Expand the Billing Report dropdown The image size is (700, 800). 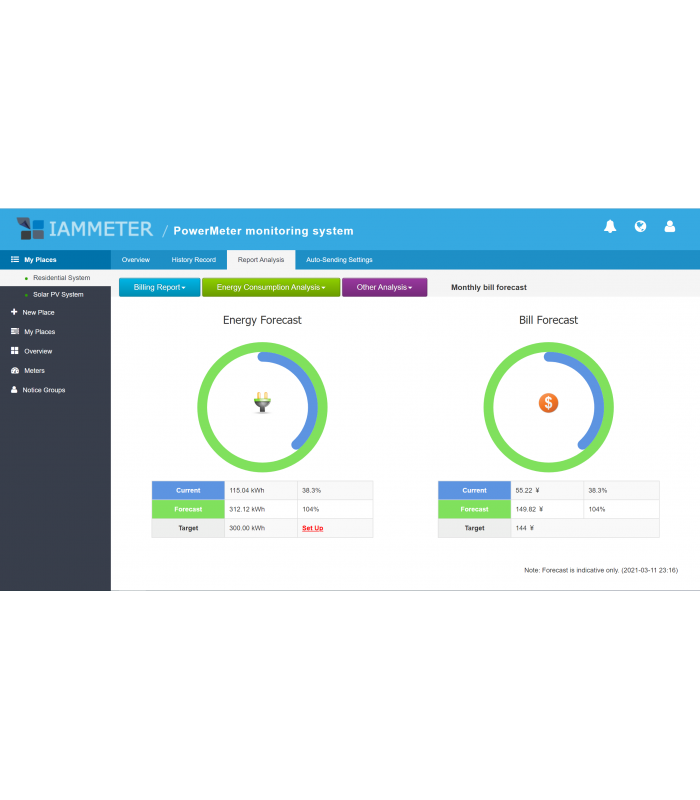[x=159, y=288]
